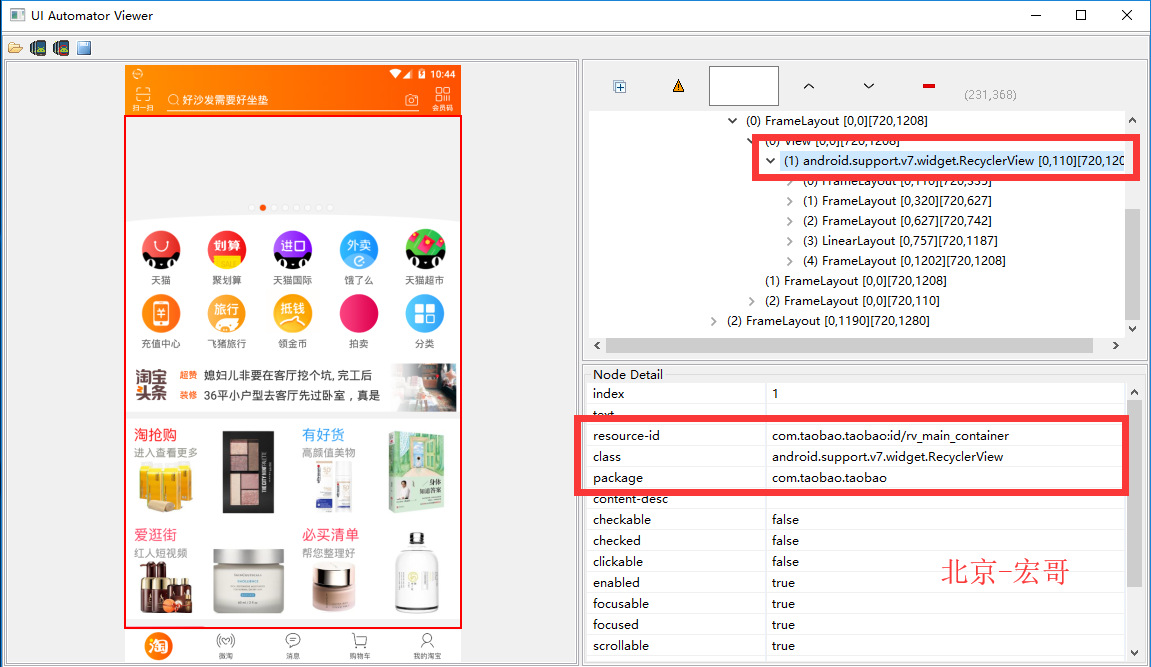Open the 我的淘宝 profile bottom tab
1151x667 pixels.
click(x=427, y=646)
